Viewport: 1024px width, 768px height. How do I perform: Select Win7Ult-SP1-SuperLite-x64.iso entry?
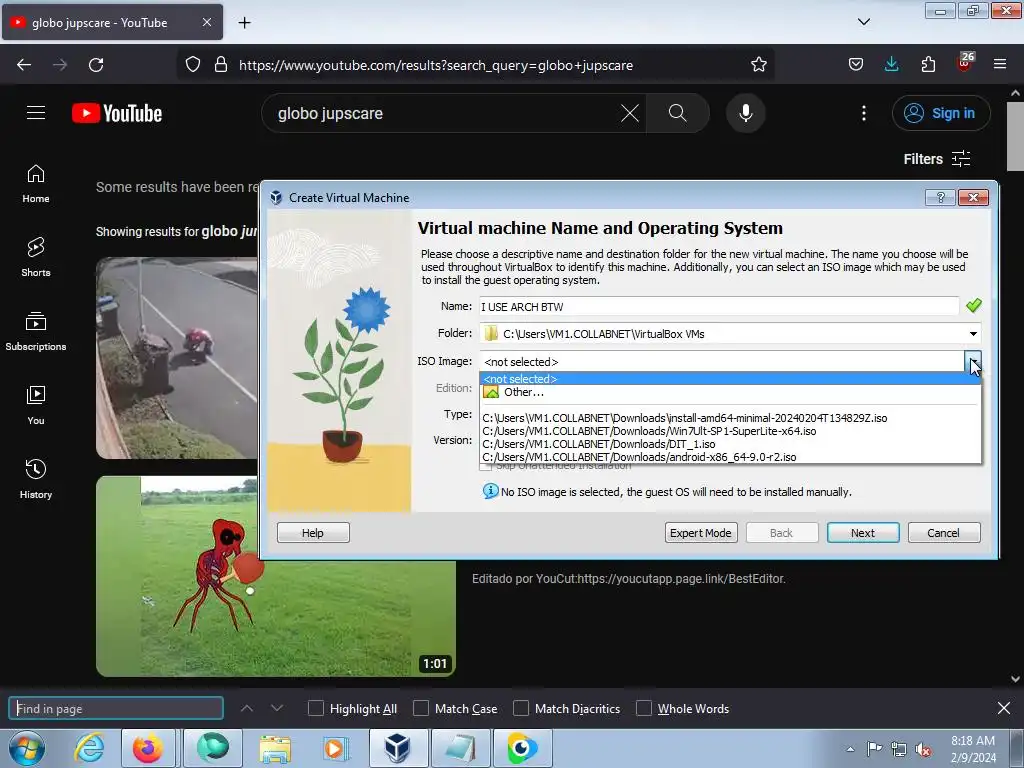pos(730,431)
